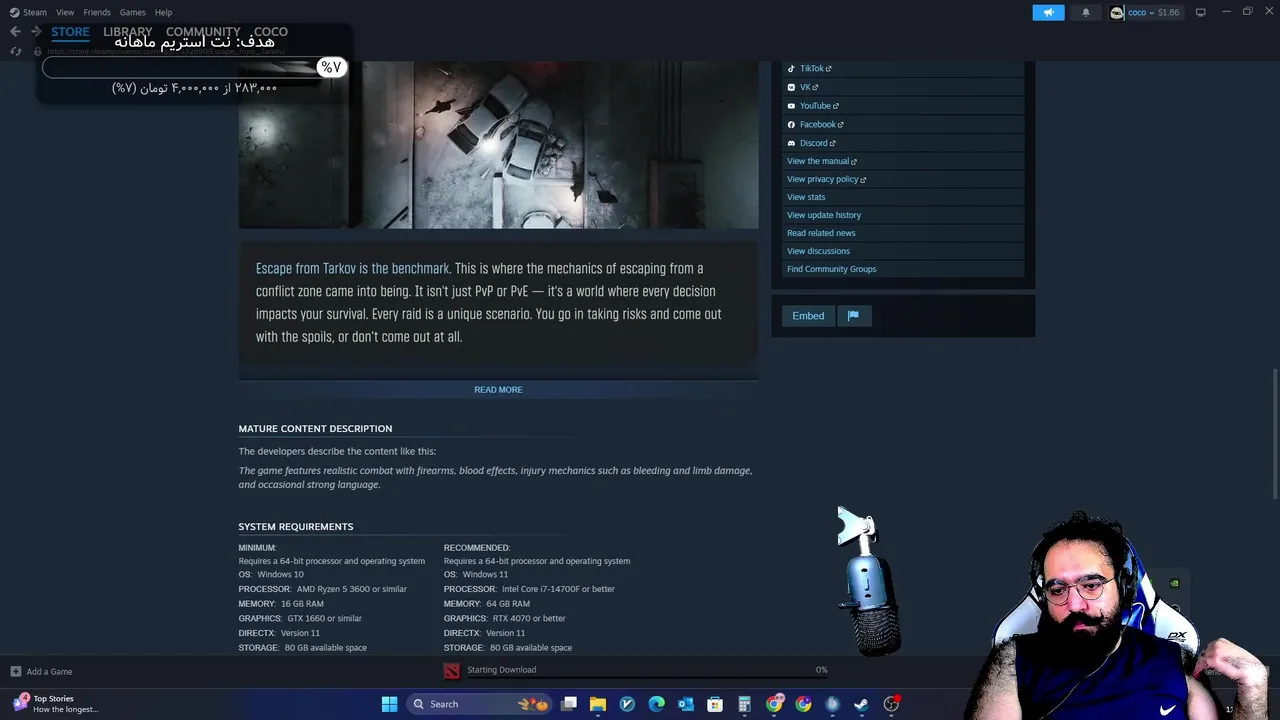Open the Friends menu
The image size is (1280, 720).
pyautogui.click(x=97, y=12)
